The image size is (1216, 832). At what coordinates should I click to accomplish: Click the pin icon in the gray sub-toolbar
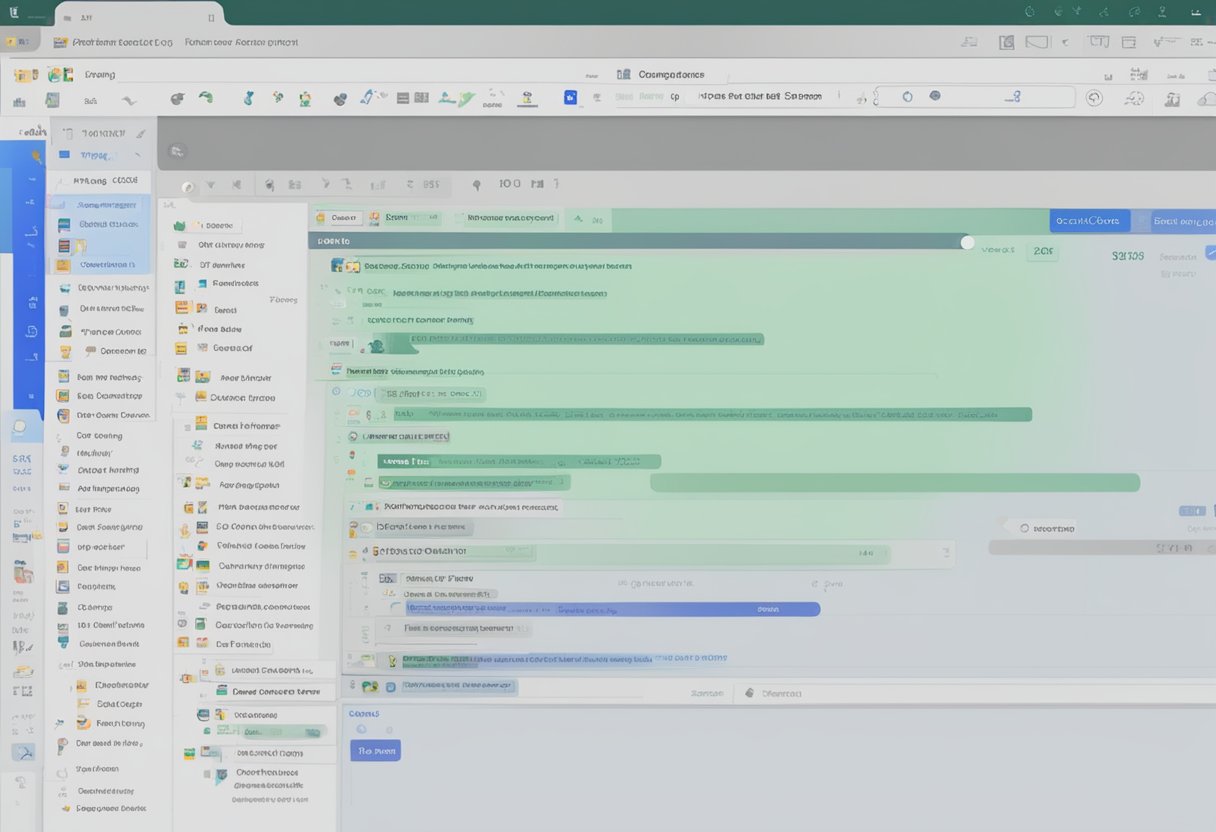[x=476, y=185]
